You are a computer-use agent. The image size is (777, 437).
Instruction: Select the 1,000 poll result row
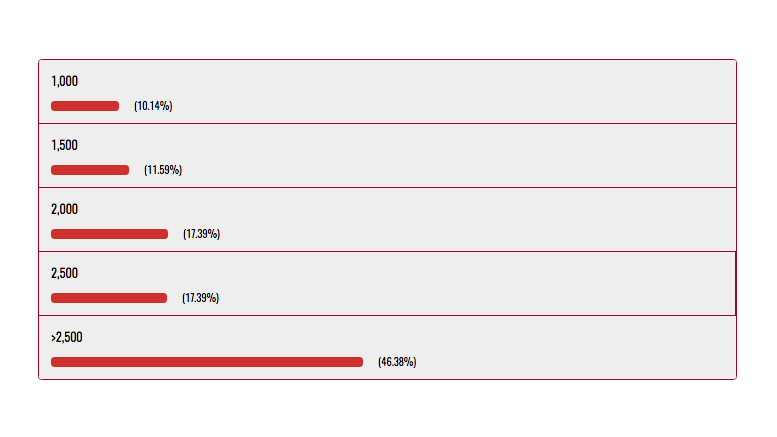[x=388, y=92]
